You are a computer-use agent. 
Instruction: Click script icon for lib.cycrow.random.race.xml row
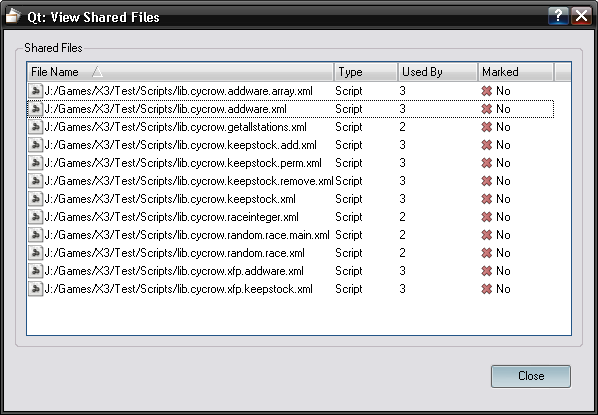[36, 253]
